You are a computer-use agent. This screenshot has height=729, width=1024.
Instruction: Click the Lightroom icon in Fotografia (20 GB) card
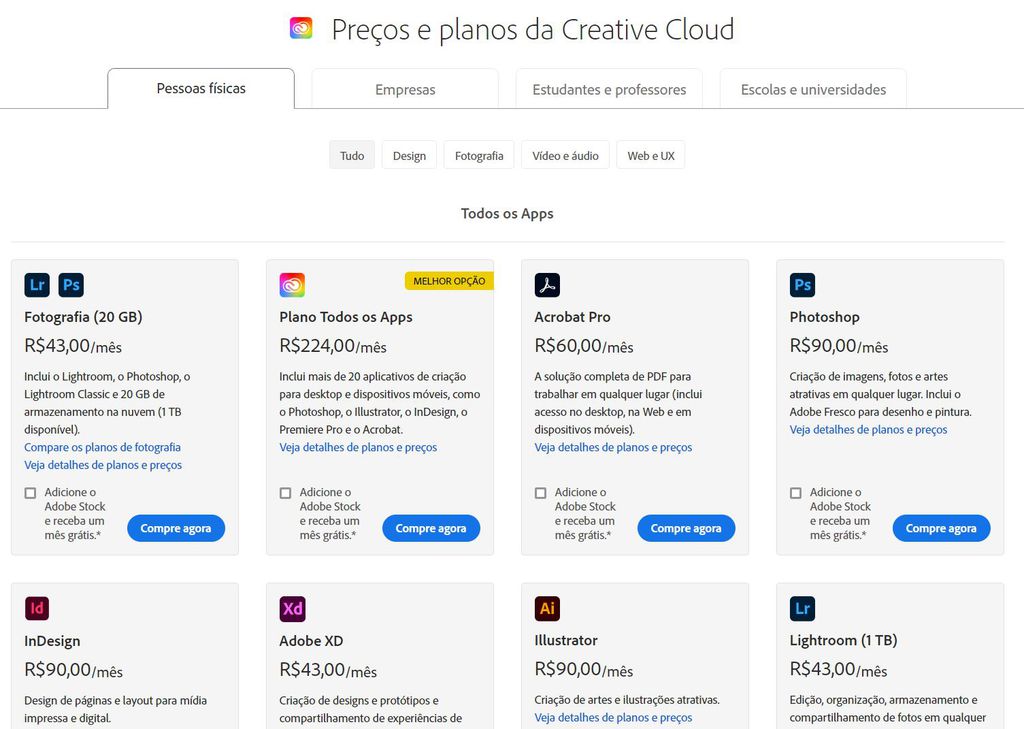[37, 285]
